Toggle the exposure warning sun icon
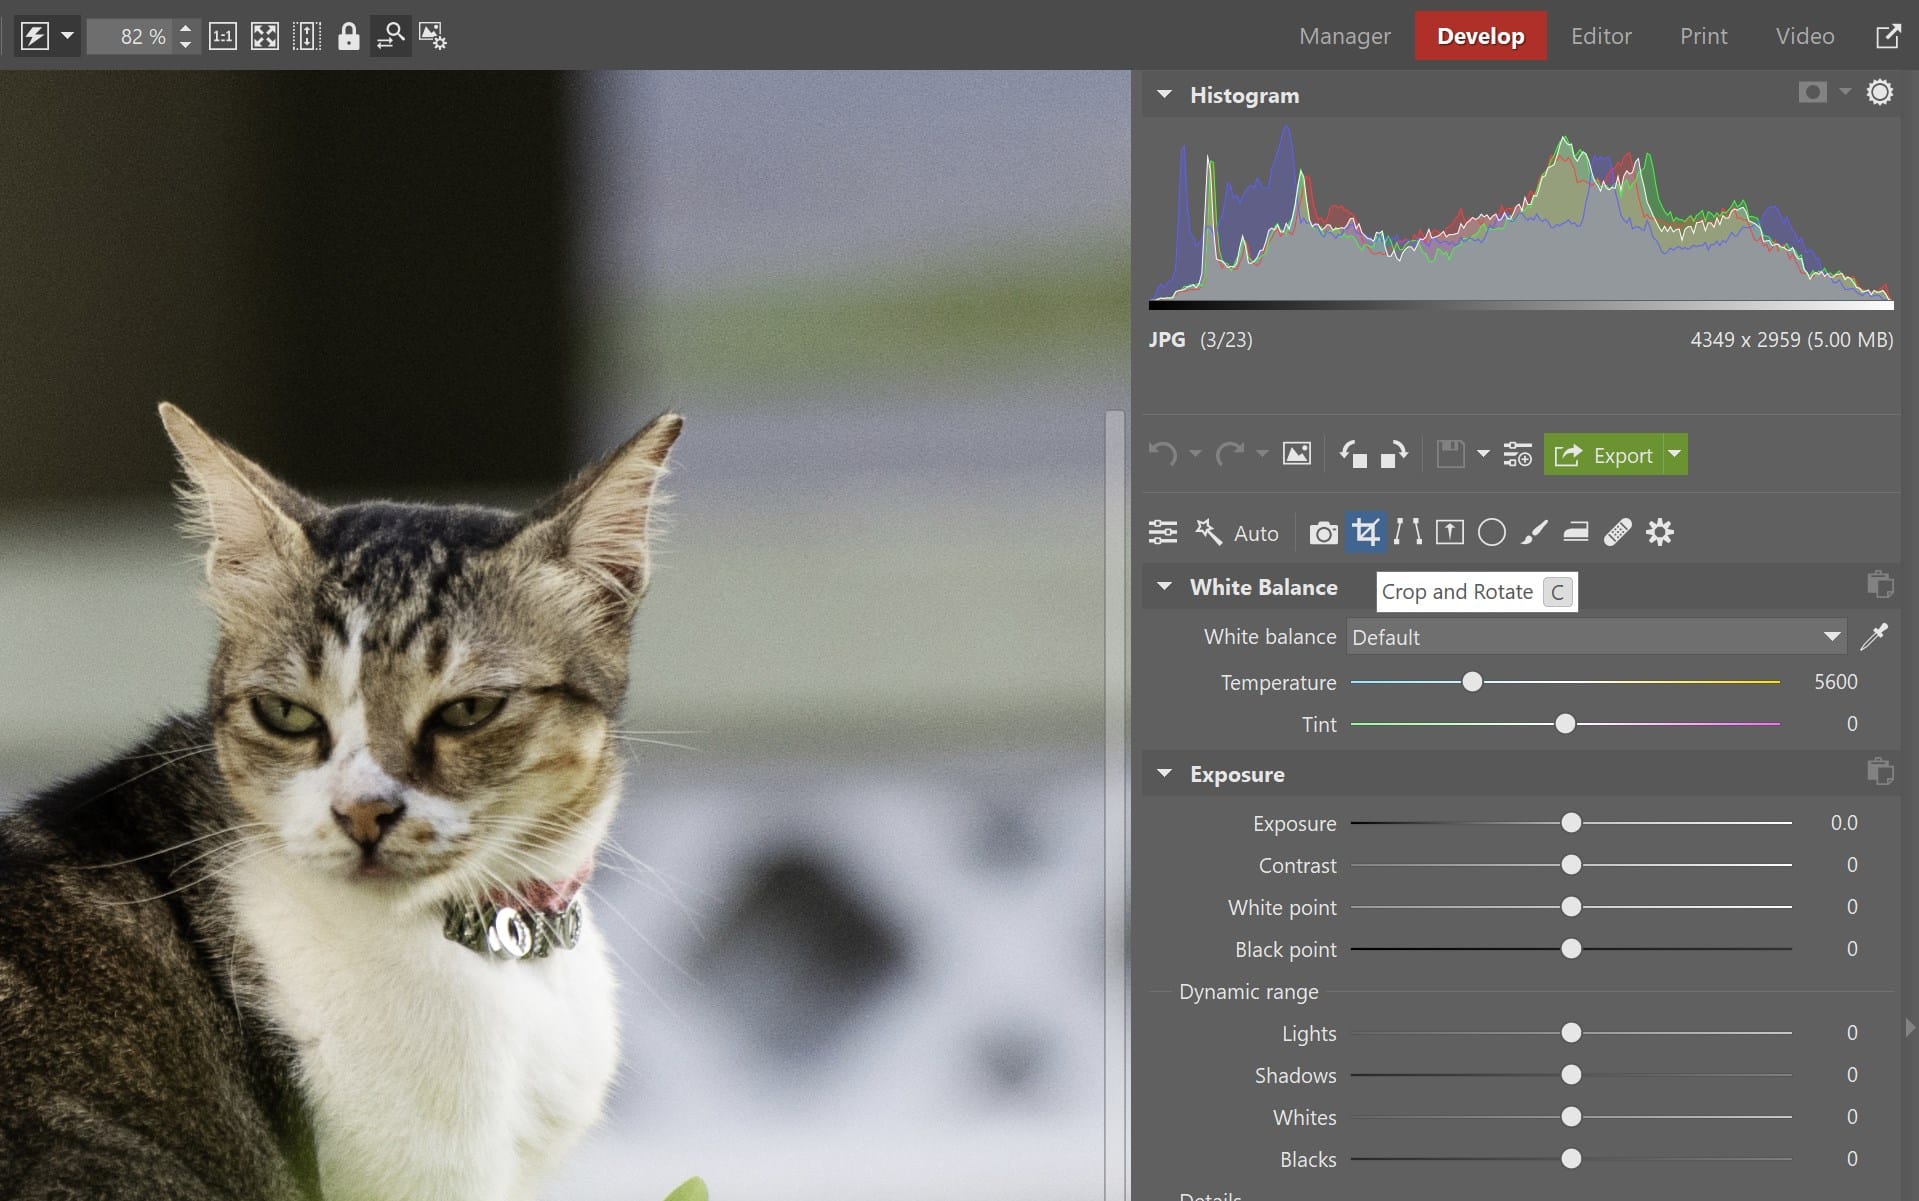1919x1201 pixels. click(x=1880, y=93)
